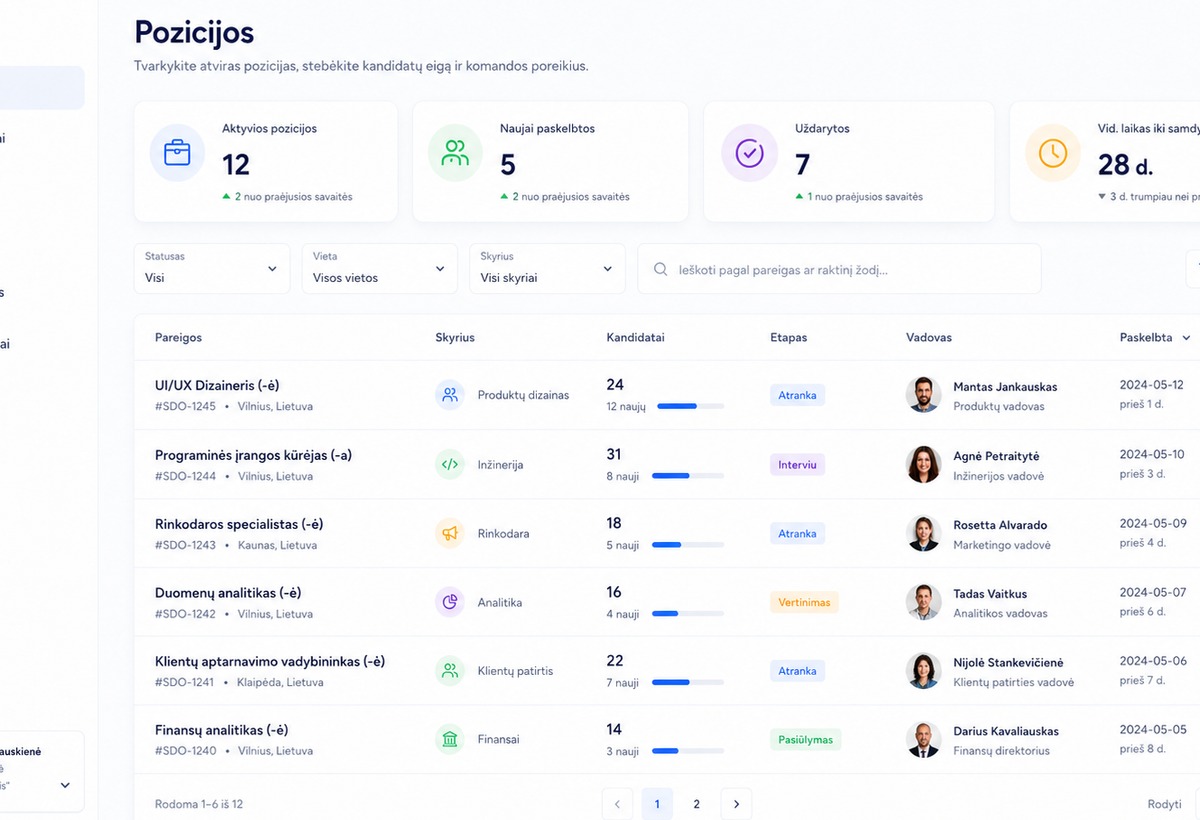Click the Produktų dizainas department icon

450,395
